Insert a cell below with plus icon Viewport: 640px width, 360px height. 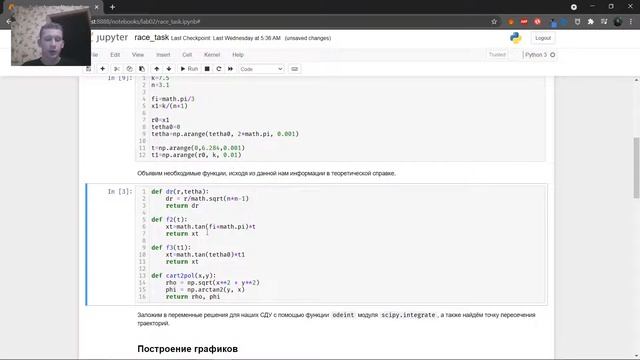tap(102, 69)
